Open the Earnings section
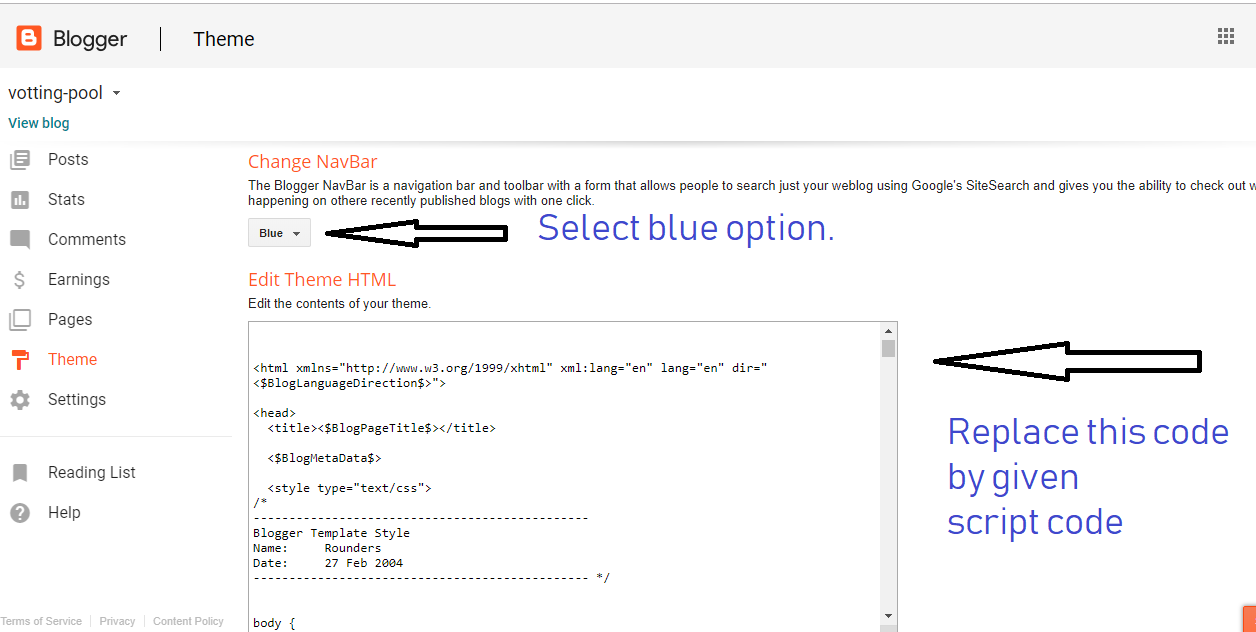 pyautogui.click(x=79, y=279)
